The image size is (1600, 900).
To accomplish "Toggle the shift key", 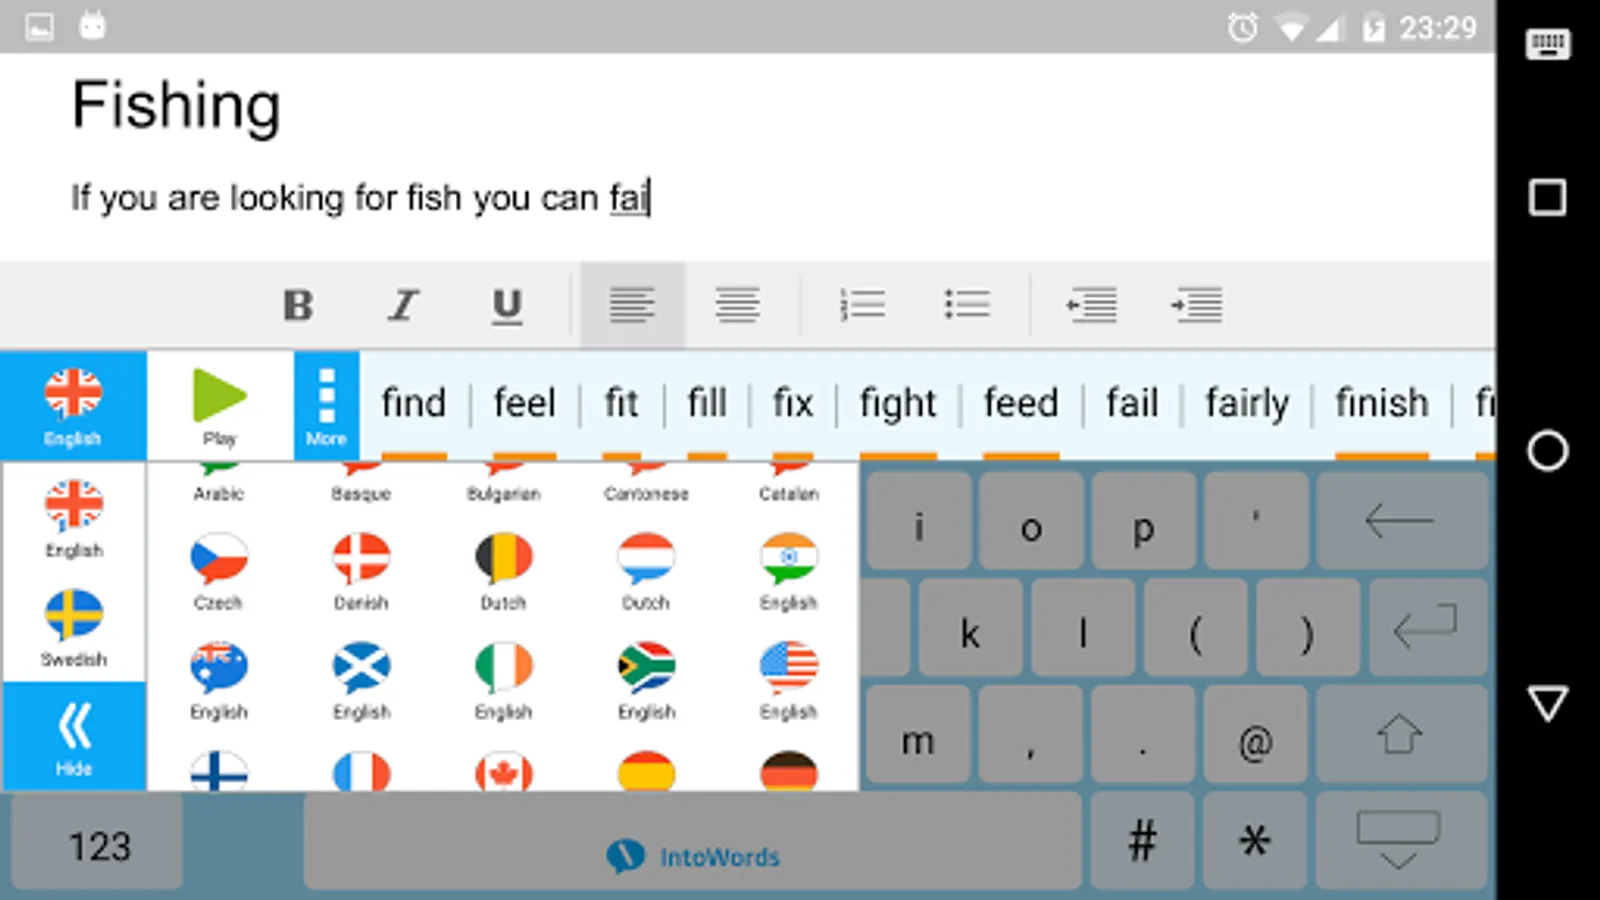I will 1402,735.
